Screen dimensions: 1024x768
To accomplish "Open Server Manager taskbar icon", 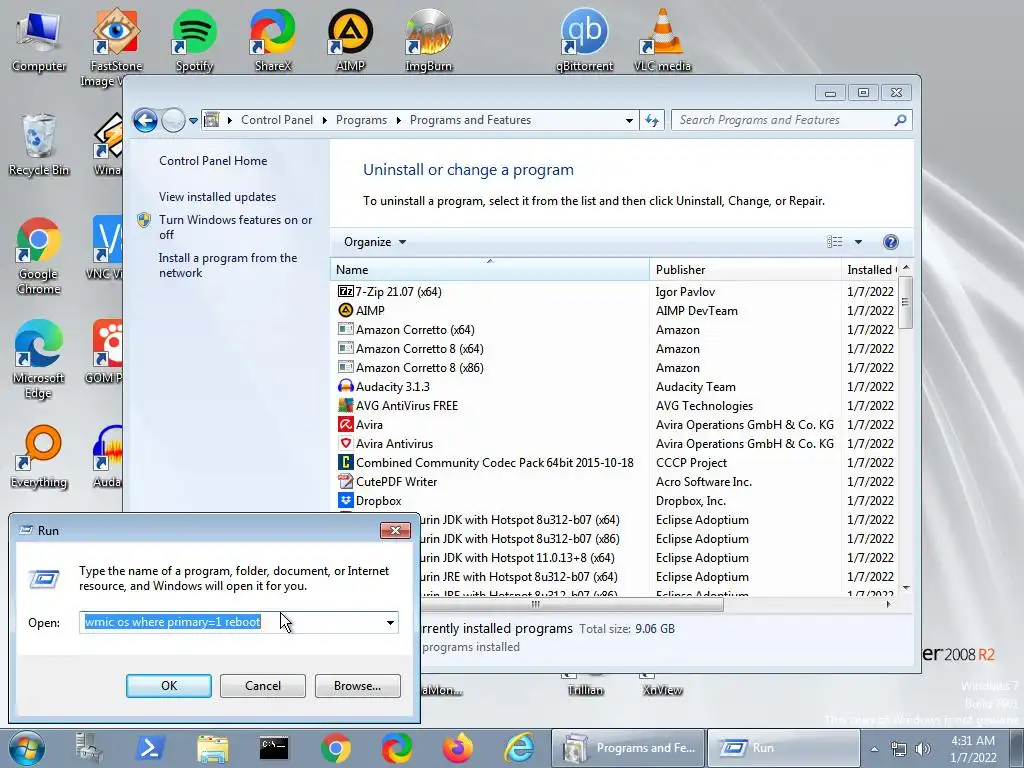I will pos(89,748).
